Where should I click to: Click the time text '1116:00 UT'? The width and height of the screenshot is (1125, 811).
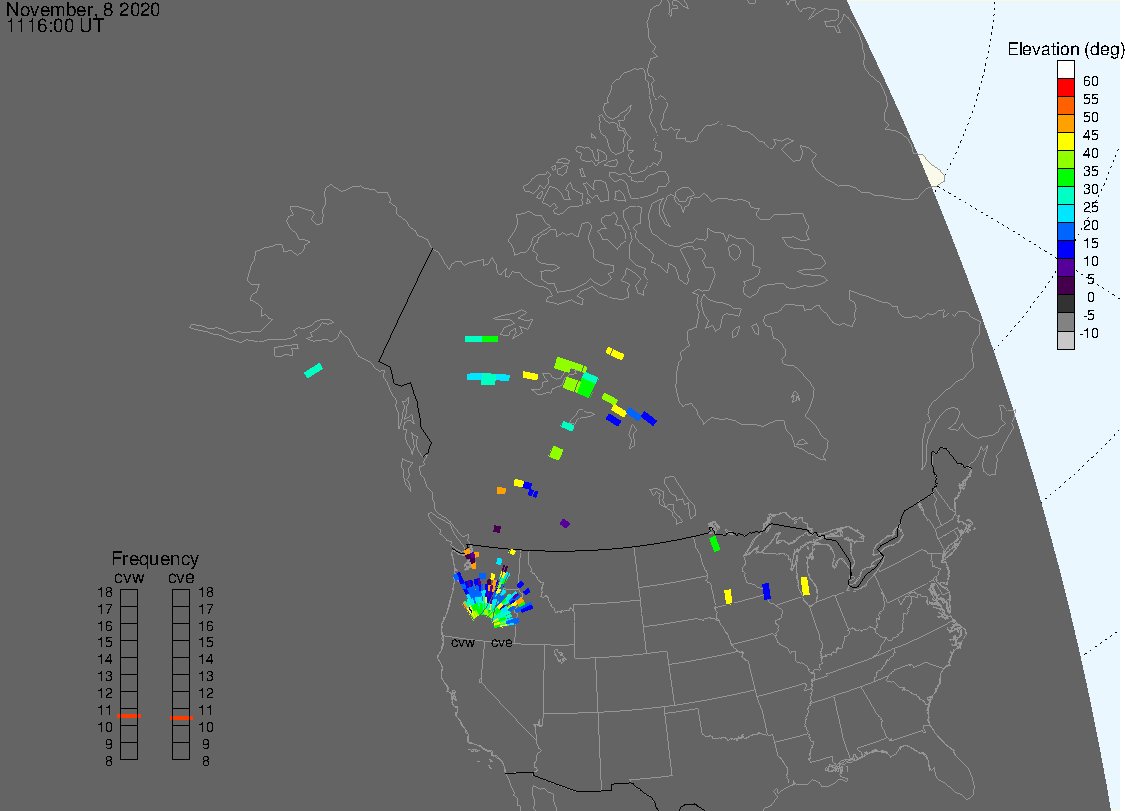[55, 26]
